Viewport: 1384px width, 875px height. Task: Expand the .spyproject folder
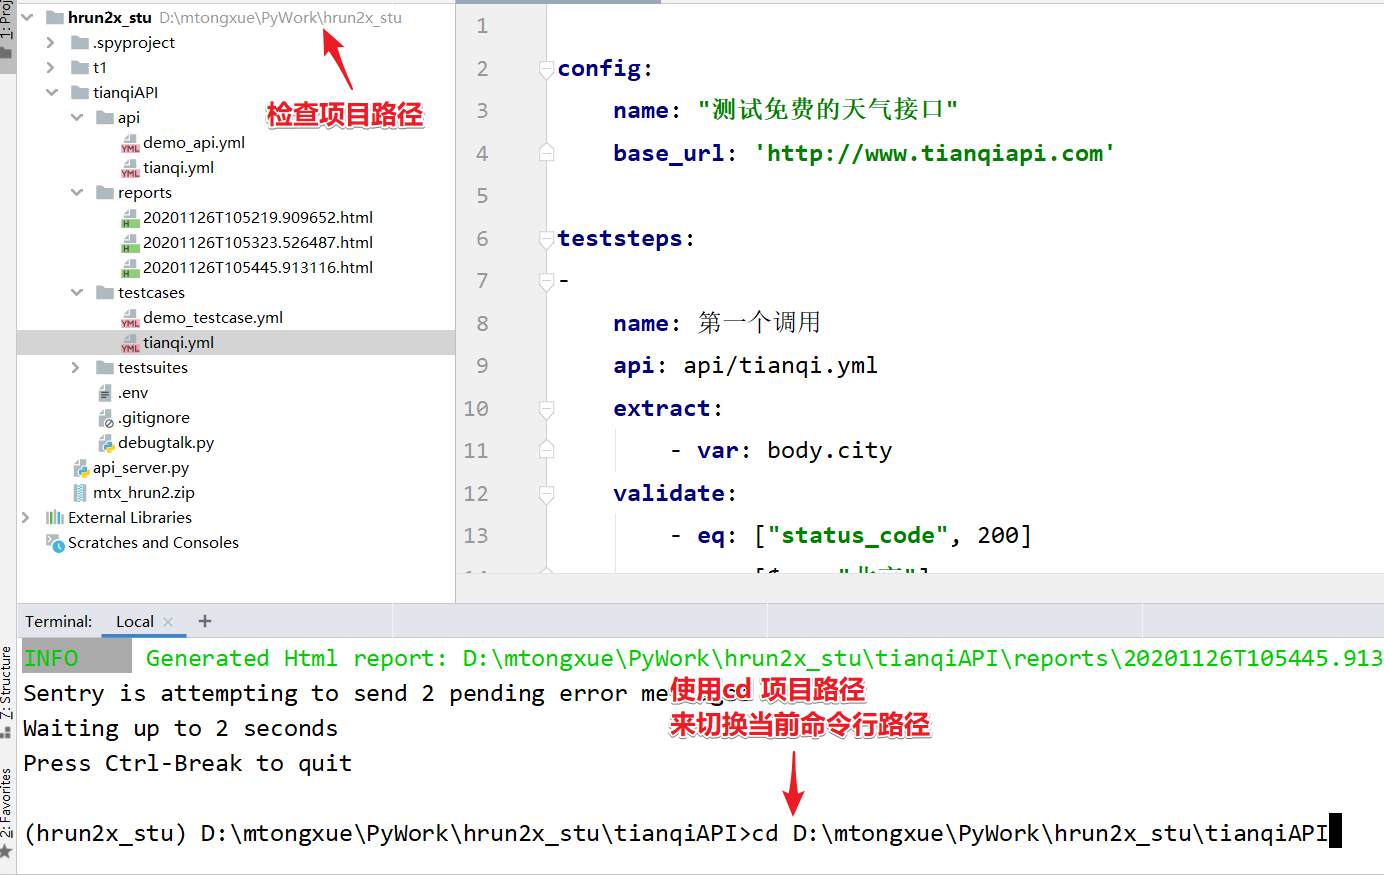51,43
